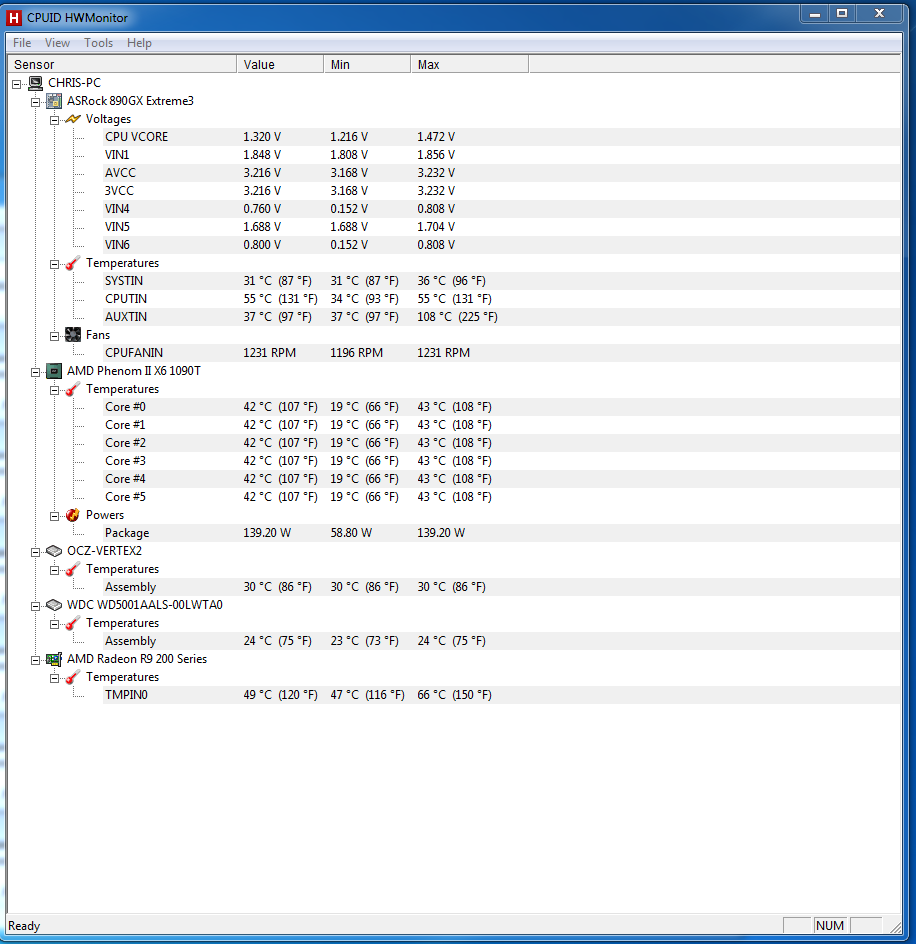Select the AVCC voltage row

point(502,173)
